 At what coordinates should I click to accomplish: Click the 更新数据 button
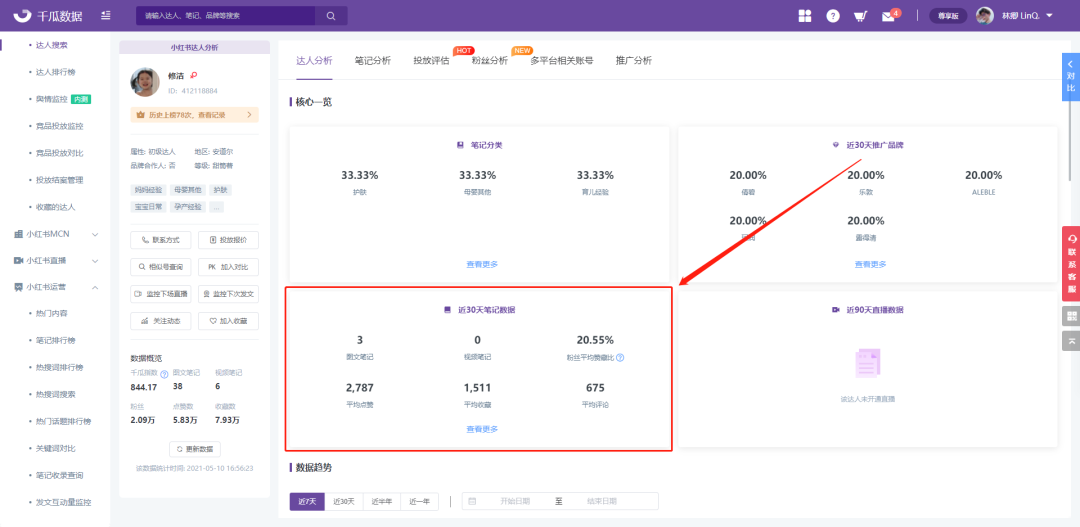click(194, 449)
